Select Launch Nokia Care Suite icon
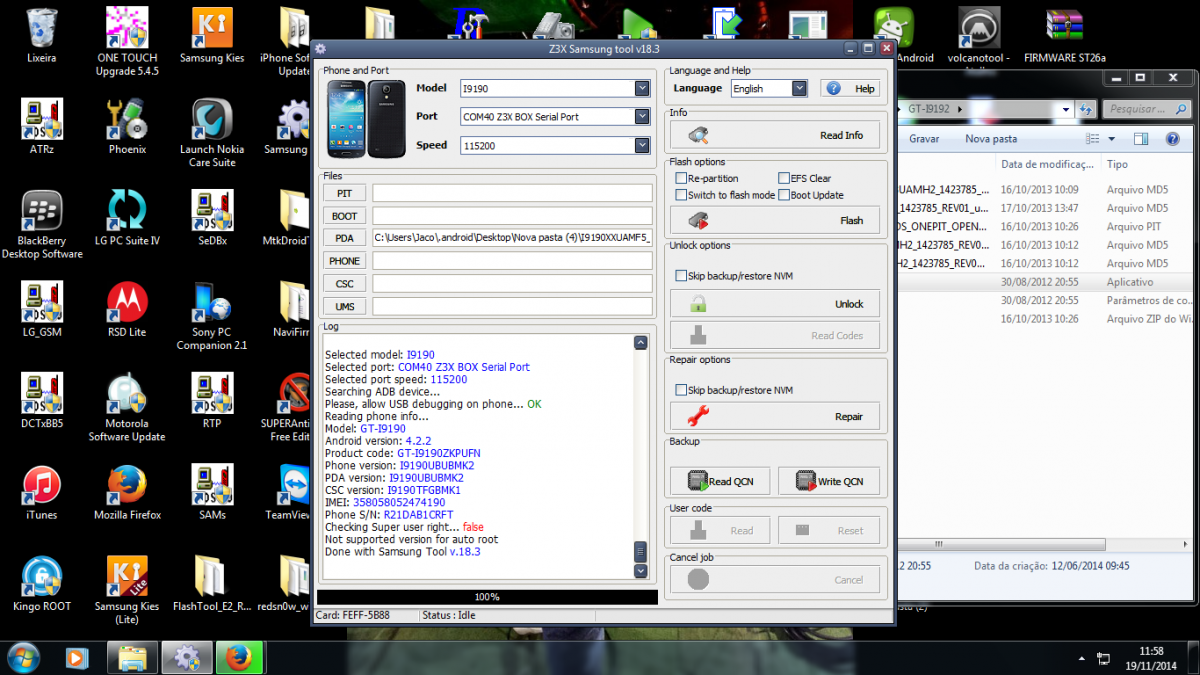 (x=212, y=133)
